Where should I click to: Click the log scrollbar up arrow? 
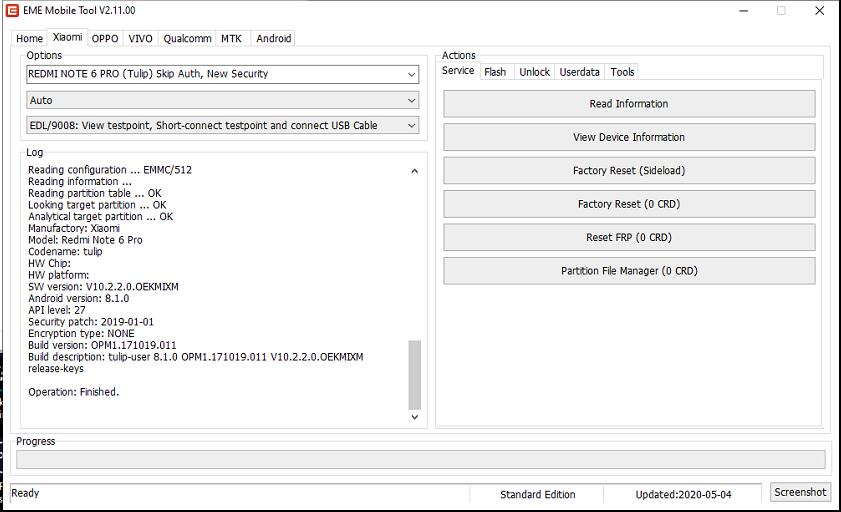[415, 171]
